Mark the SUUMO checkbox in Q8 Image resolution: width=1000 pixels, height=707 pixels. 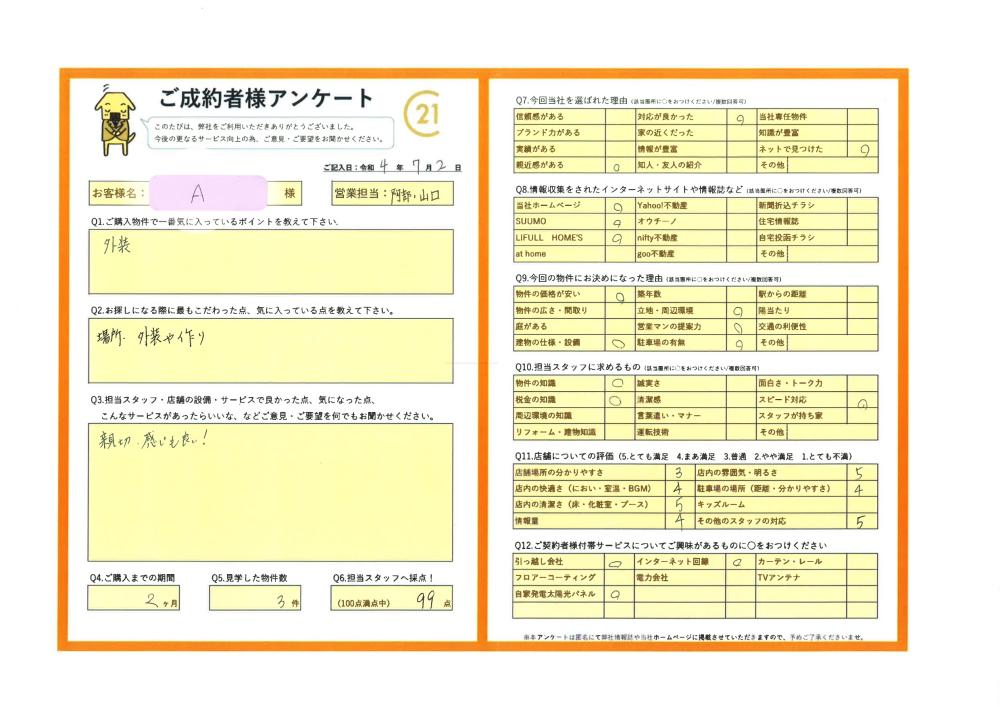coord(618,223)
